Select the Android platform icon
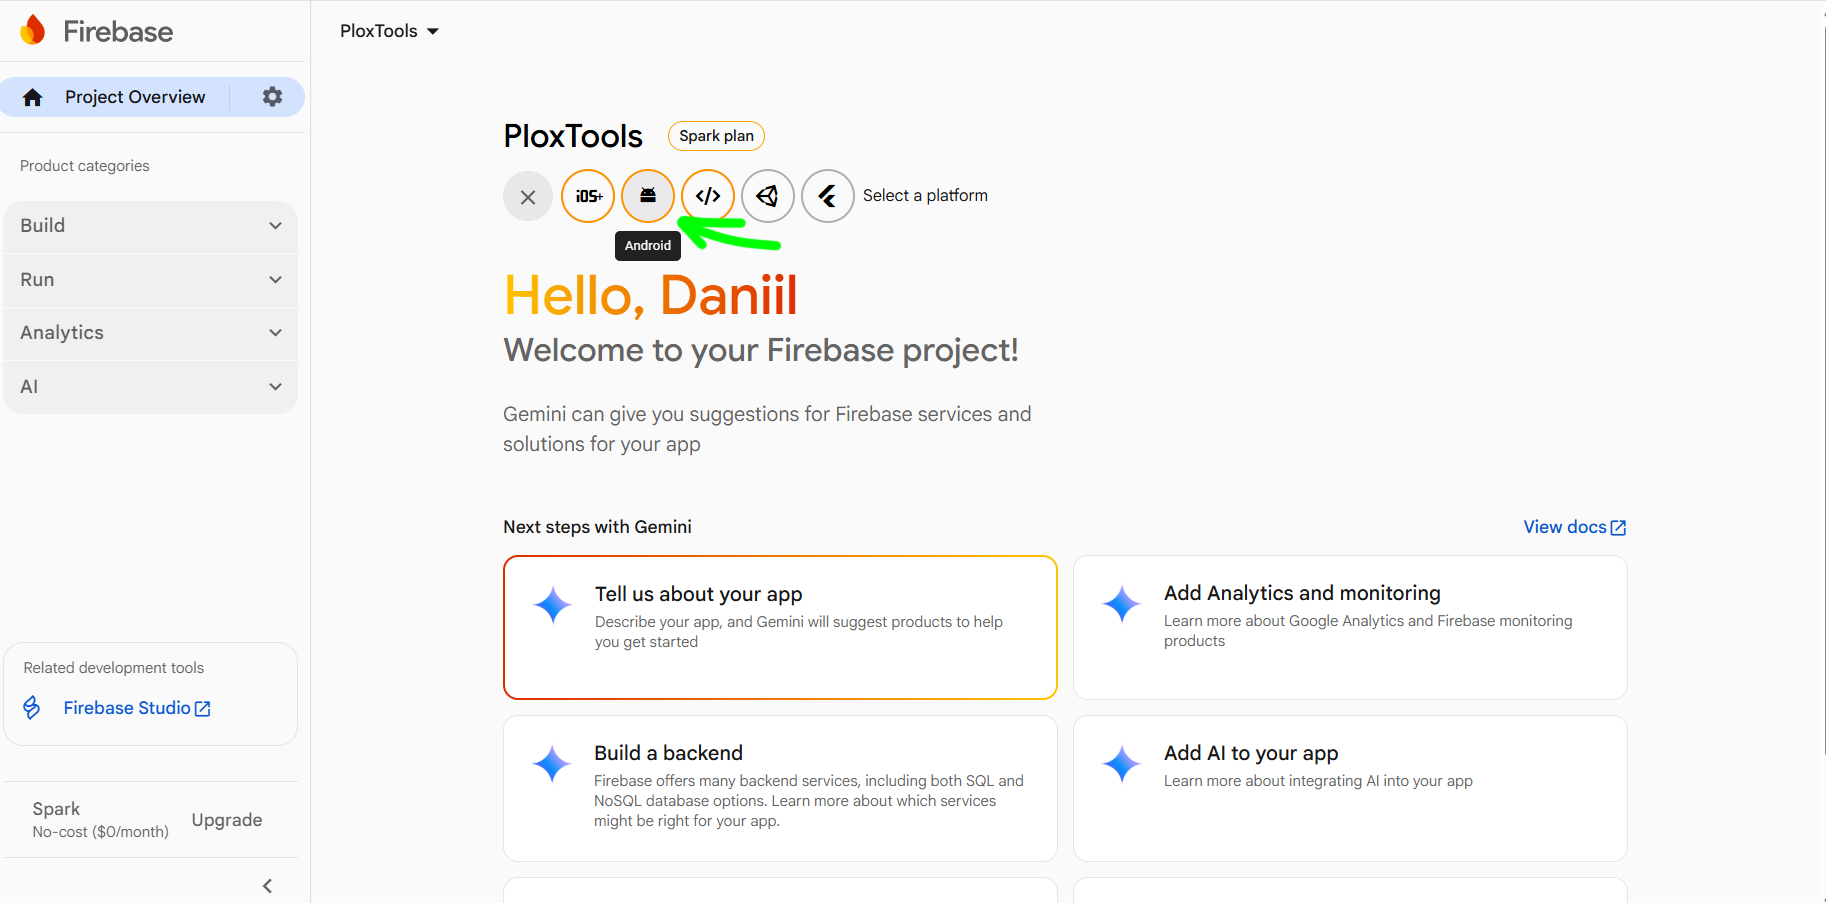 (648, 196)
